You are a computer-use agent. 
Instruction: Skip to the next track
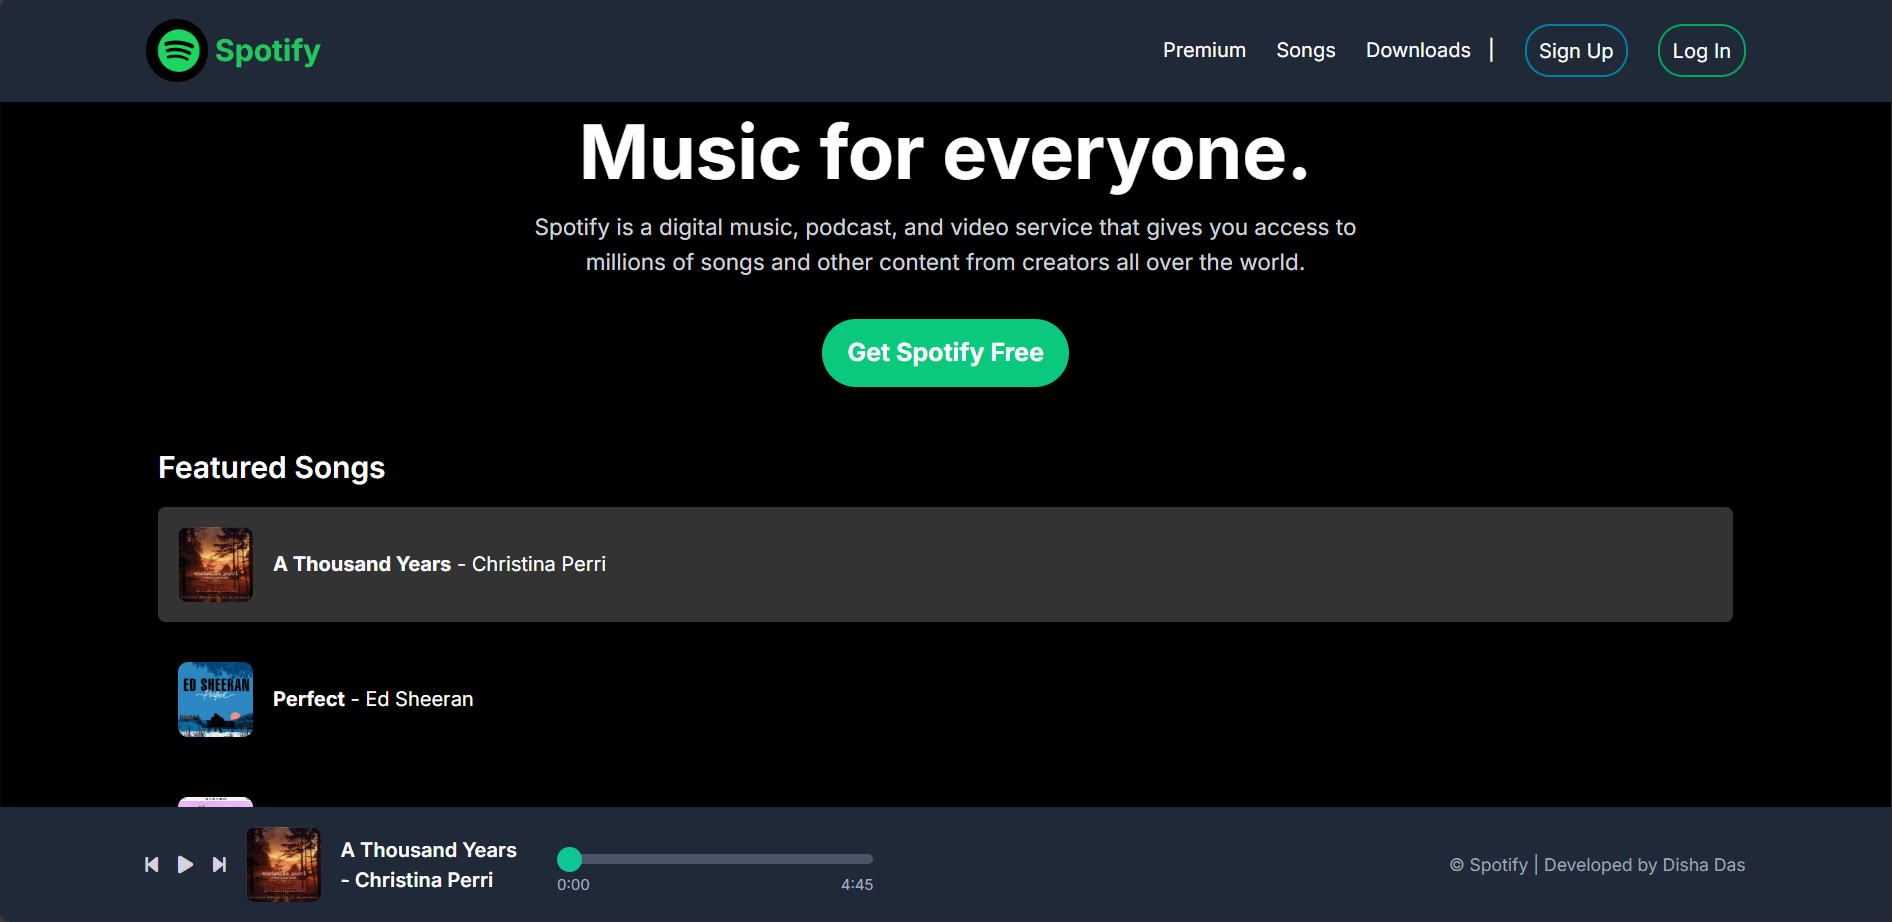pyautogui.click(x=219, y=864)
